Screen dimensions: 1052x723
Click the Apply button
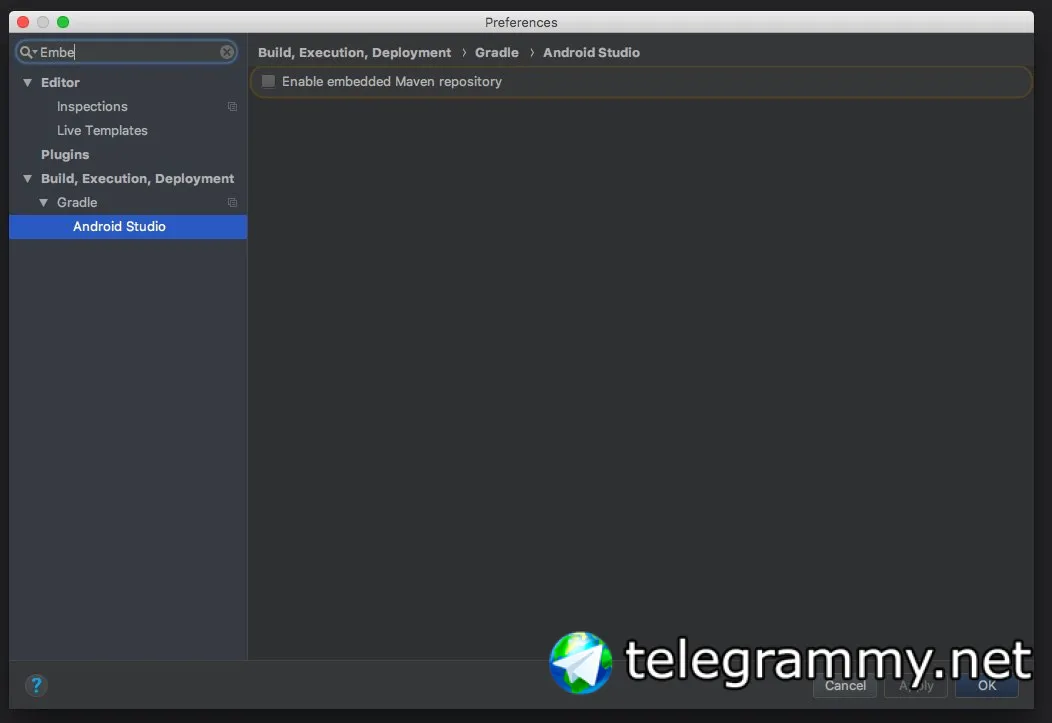[x=916, y=685]
